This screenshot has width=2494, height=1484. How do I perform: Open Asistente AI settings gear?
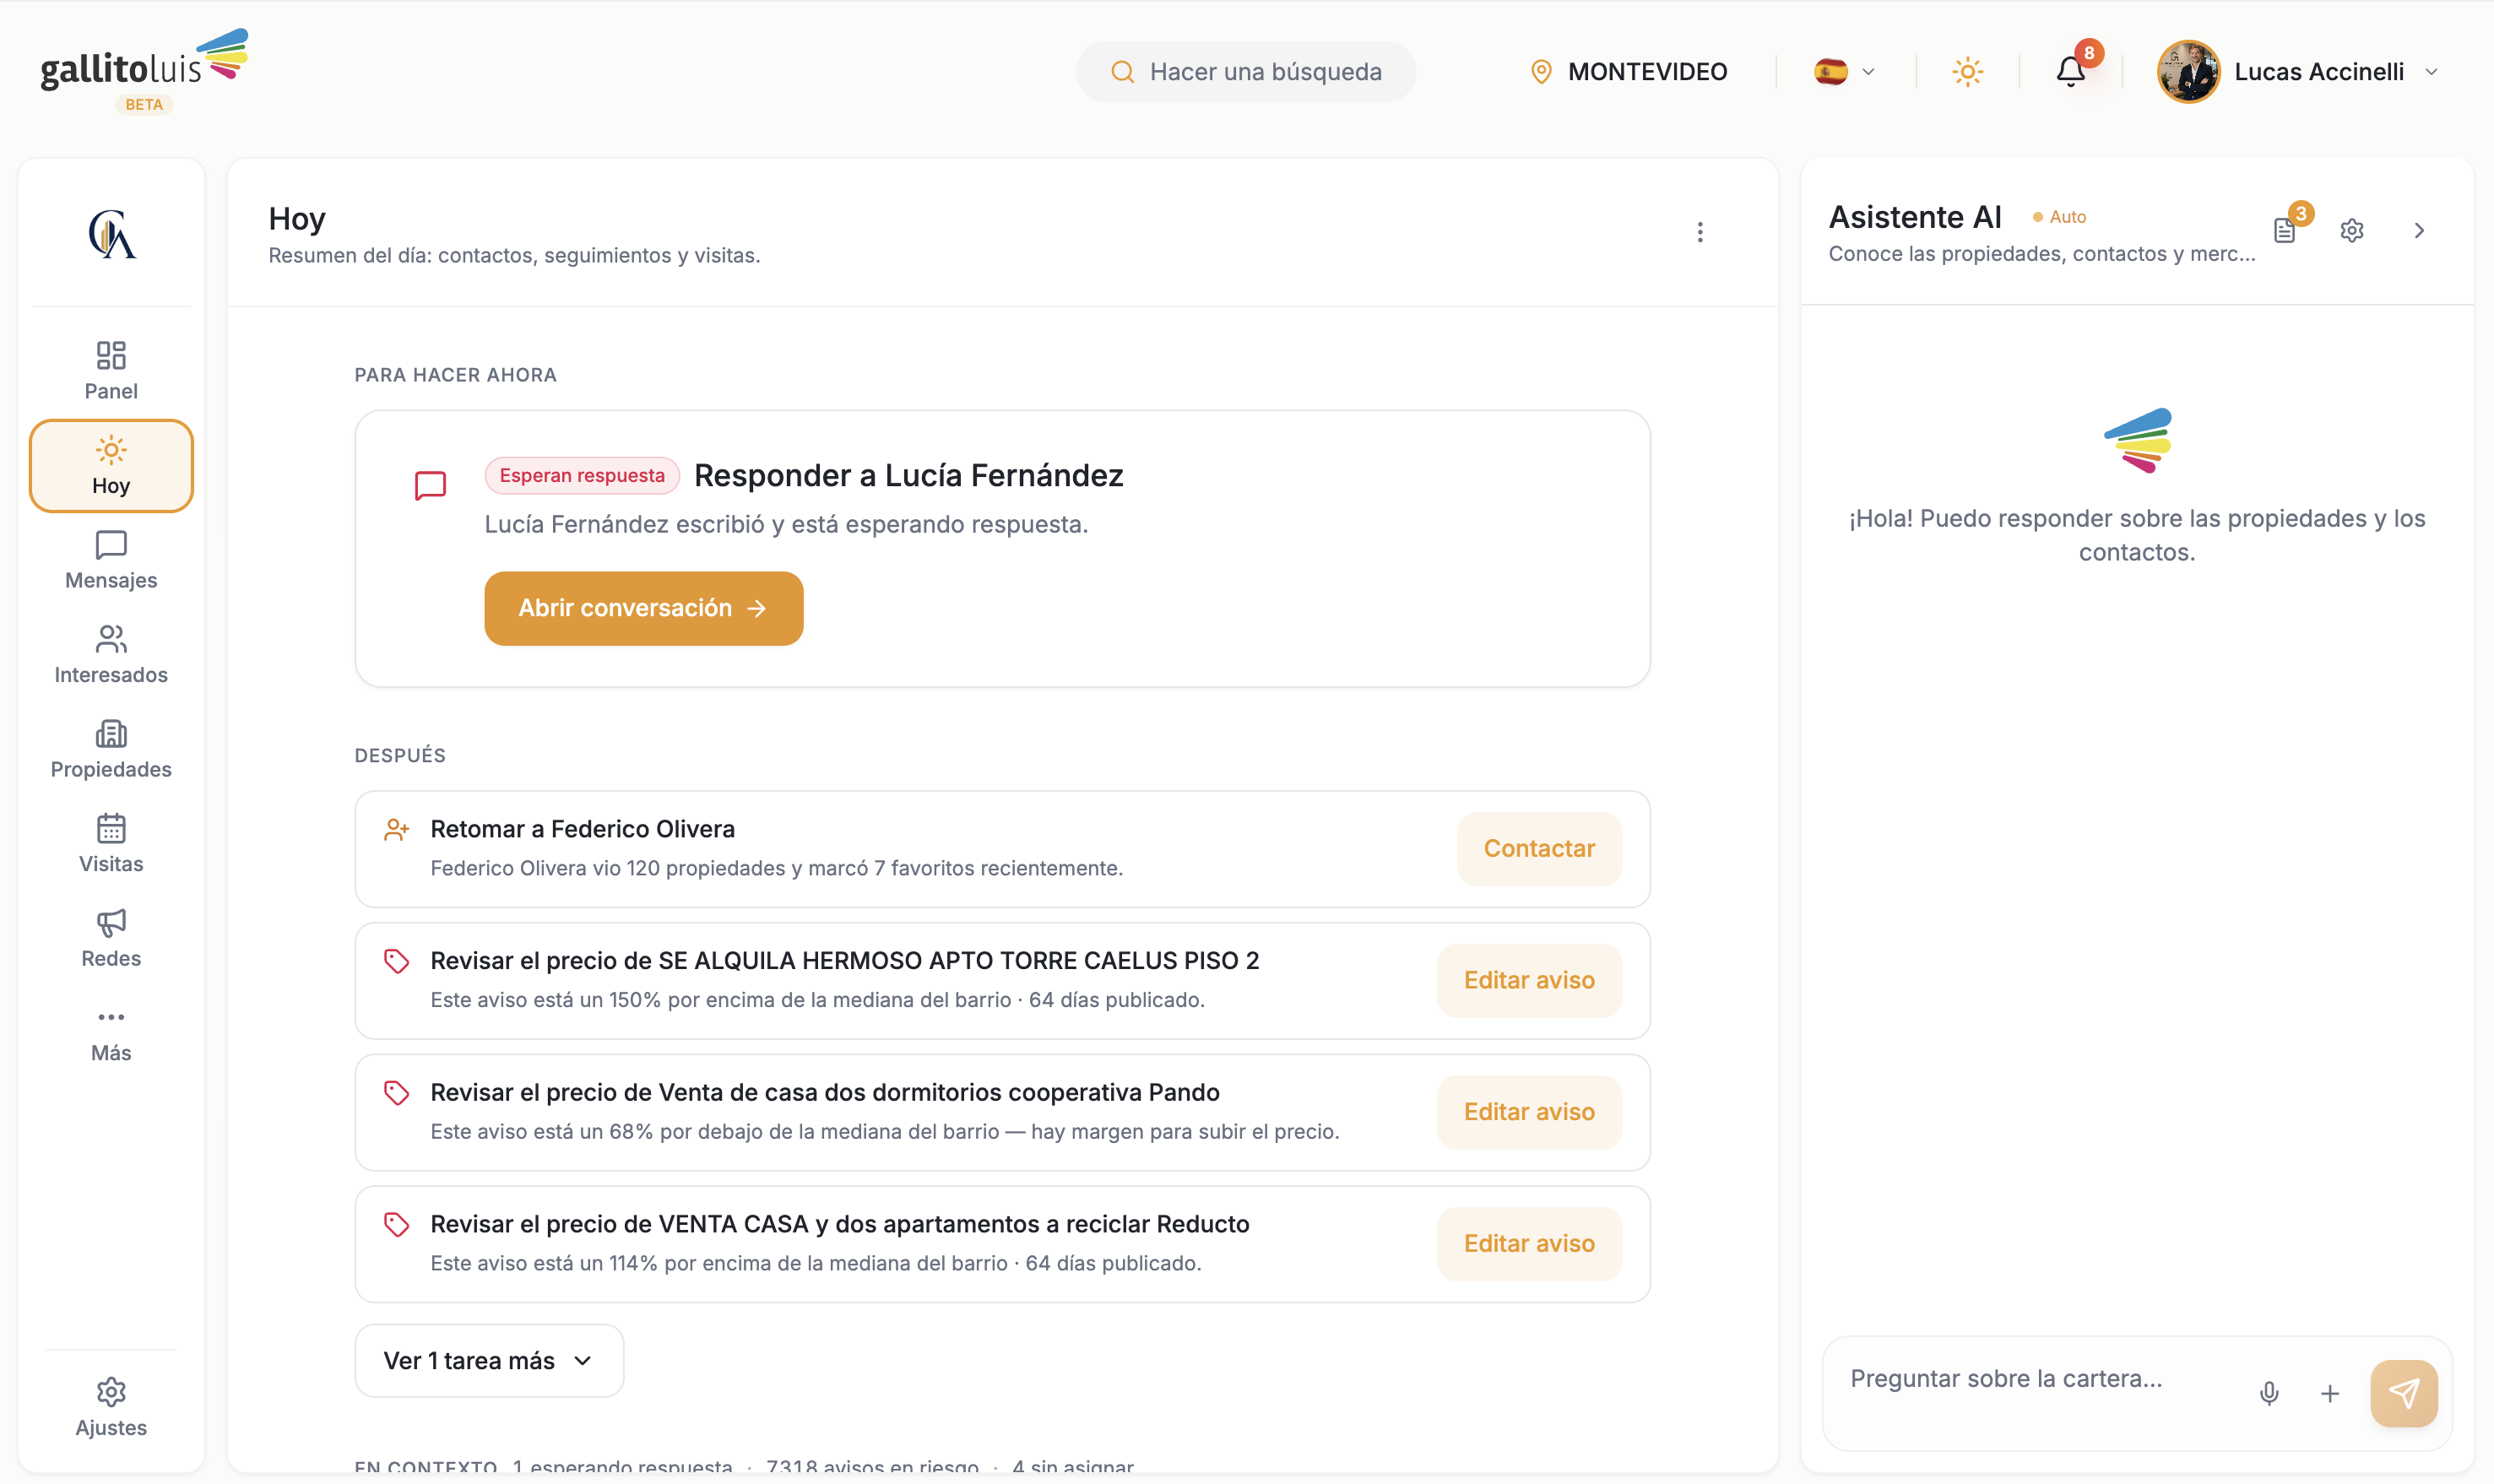(2351, 231)
